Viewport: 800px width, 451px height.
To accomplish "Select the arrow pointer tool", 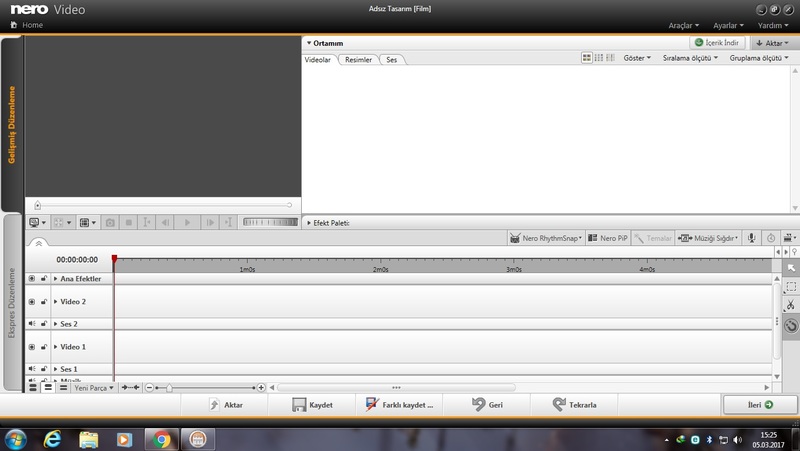I will [x=791, y=268].
